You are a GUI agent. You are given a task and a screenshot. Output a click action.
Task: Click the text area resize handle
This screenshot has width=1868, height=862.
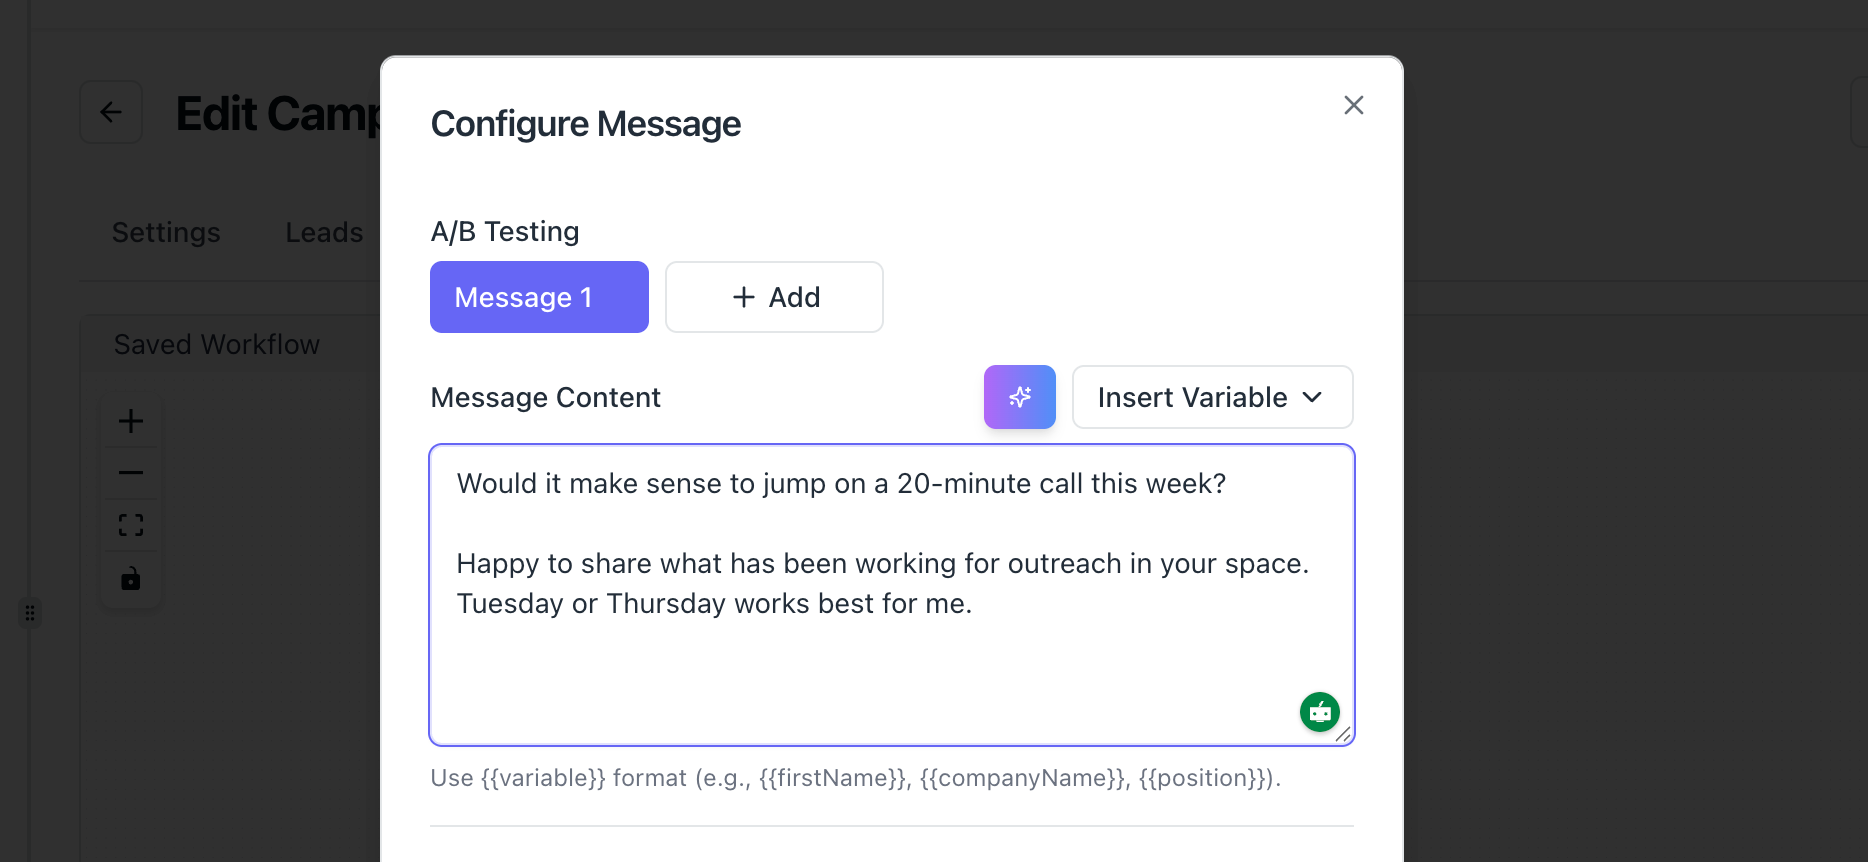[1343, 735]
